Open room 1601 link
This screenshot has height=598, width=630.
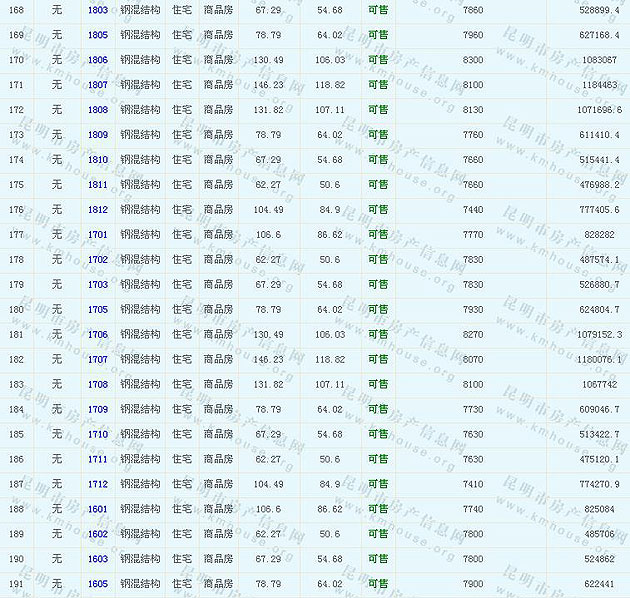coord(97,510)
